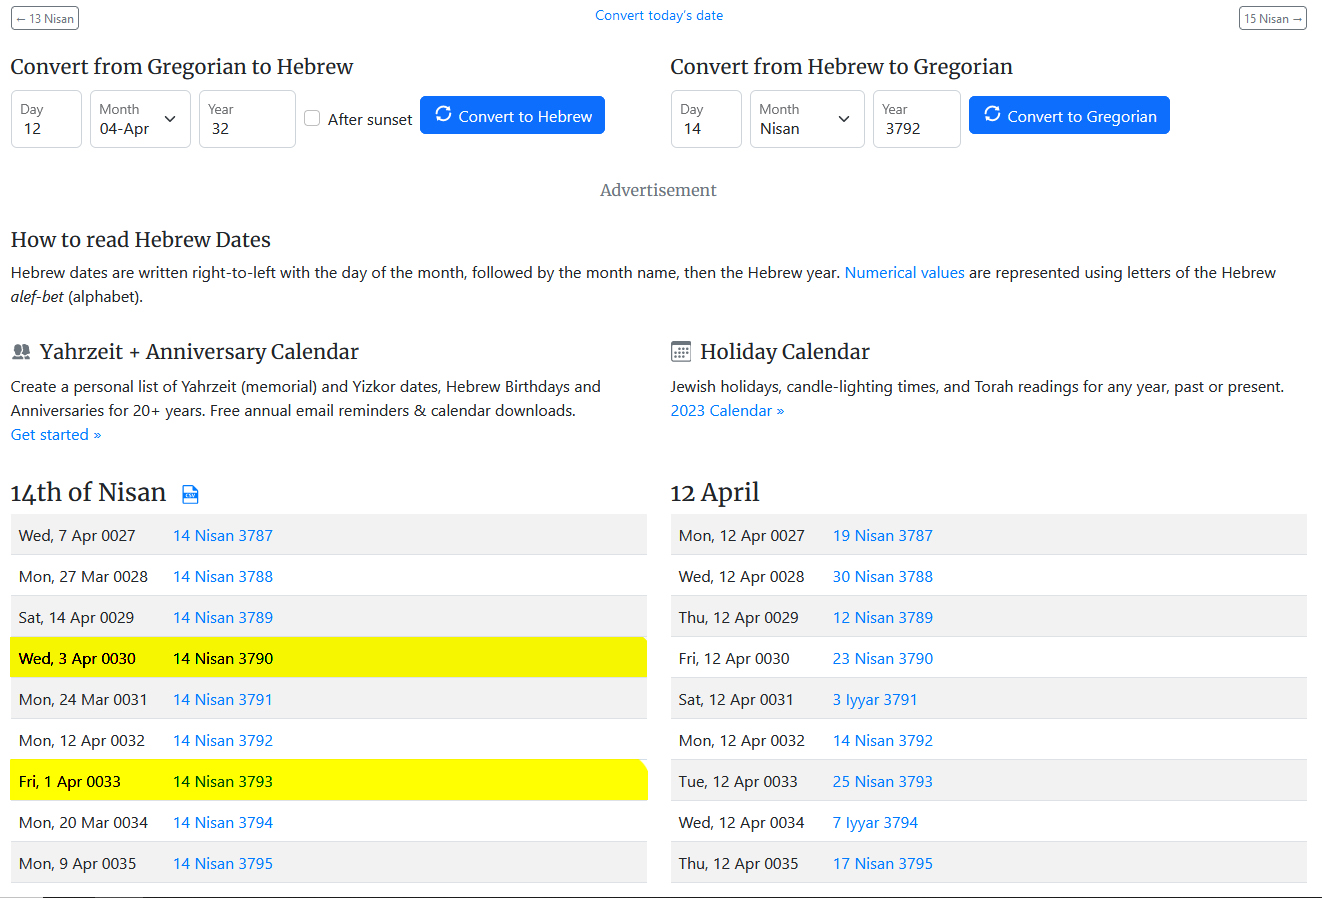The height and width of the screenshot is (898, 1322).
Task: Click the Gregorian Day input field
Action: (46, 119)
